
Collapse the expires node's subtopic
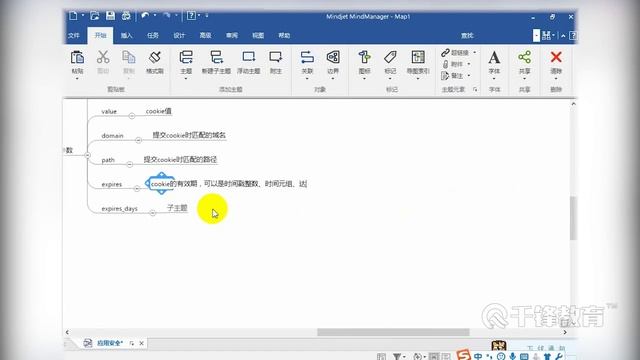pyautogui.click(x=137, y=189)
